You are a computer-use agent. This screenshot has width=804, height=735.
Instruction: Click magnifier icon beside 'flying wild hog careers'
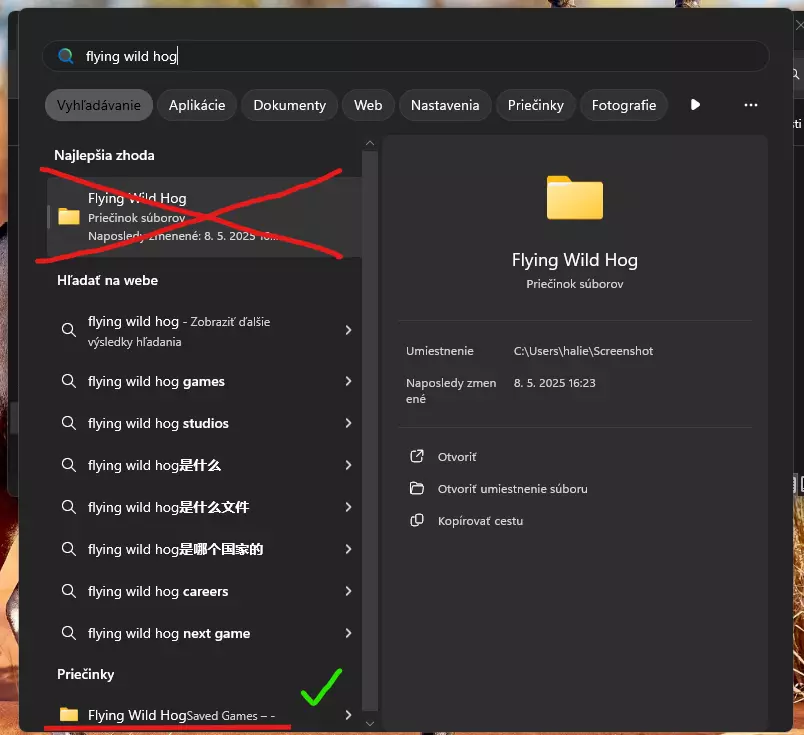click(x=69, y=591)
